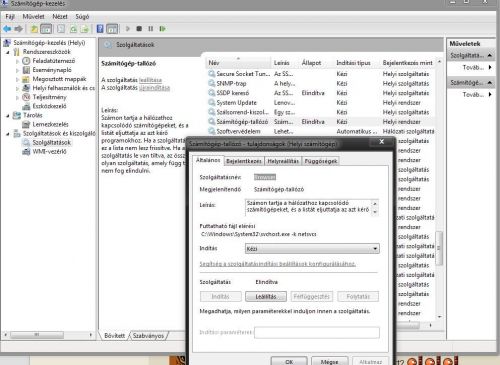Click the Indítási paraméterek input field
Screen dimensions: 500x365
pos(317,333)
